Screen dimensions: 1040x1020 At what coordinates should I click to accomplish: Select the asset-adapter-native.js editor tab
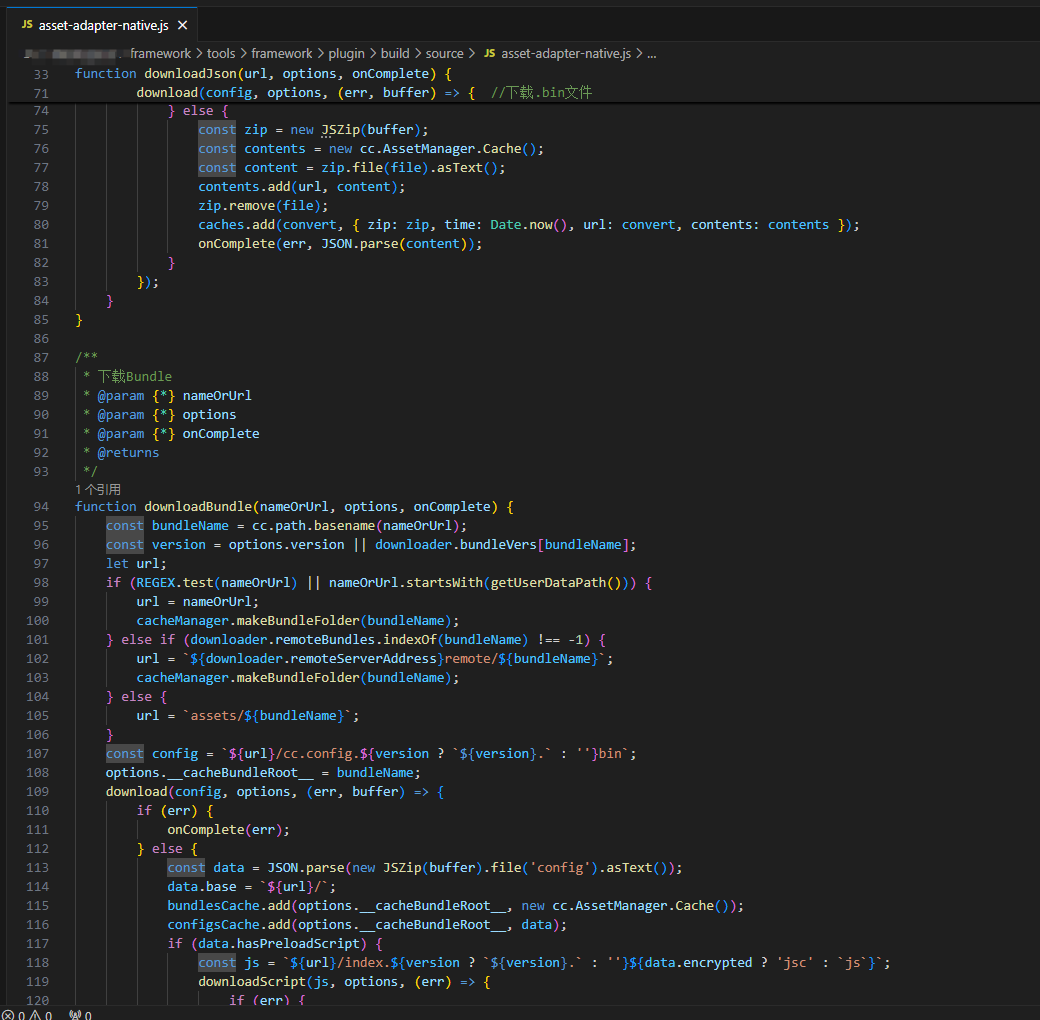(104, 25)
